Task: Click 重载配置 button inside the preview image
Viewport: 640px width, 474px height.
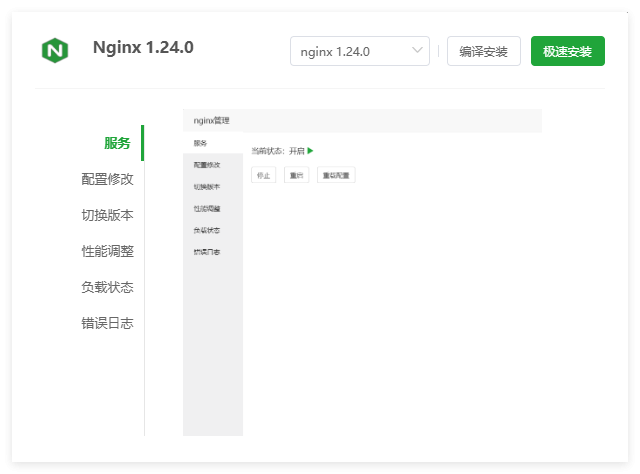Action: (x=336, y=175)
